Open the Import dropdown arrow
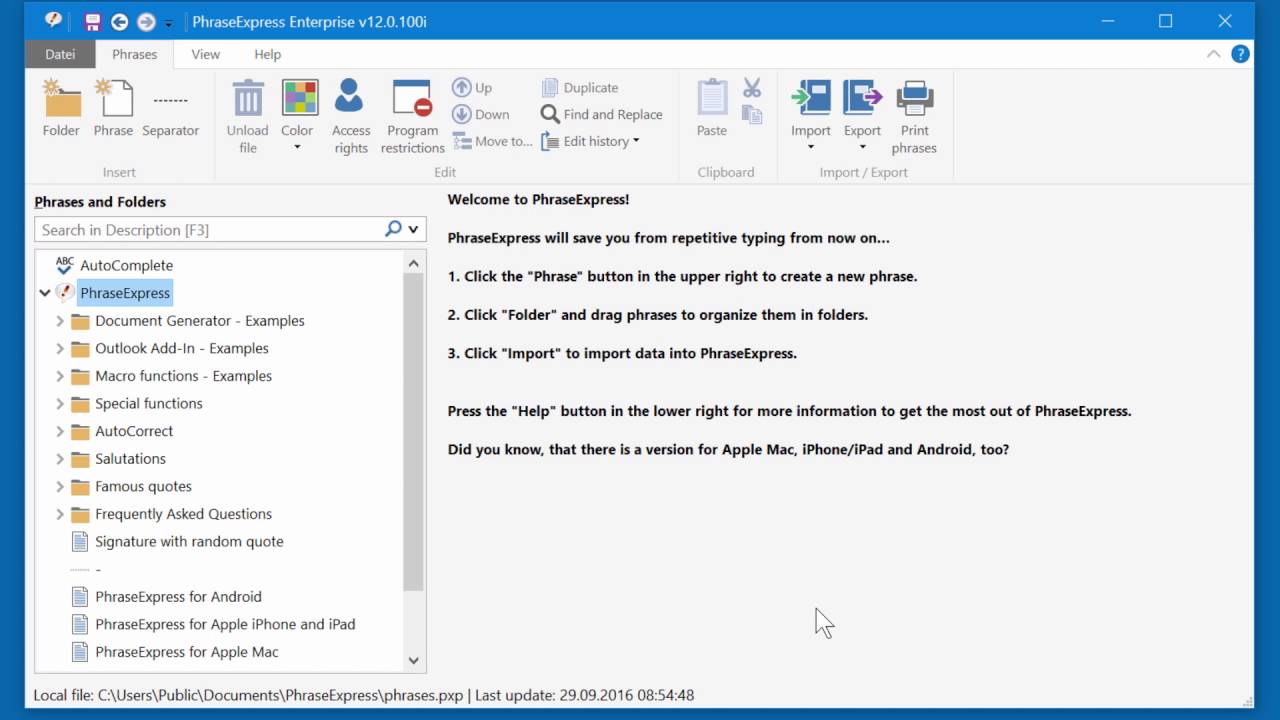The image size is (1280, 720). pyautogui.click(x=811, y=148)
